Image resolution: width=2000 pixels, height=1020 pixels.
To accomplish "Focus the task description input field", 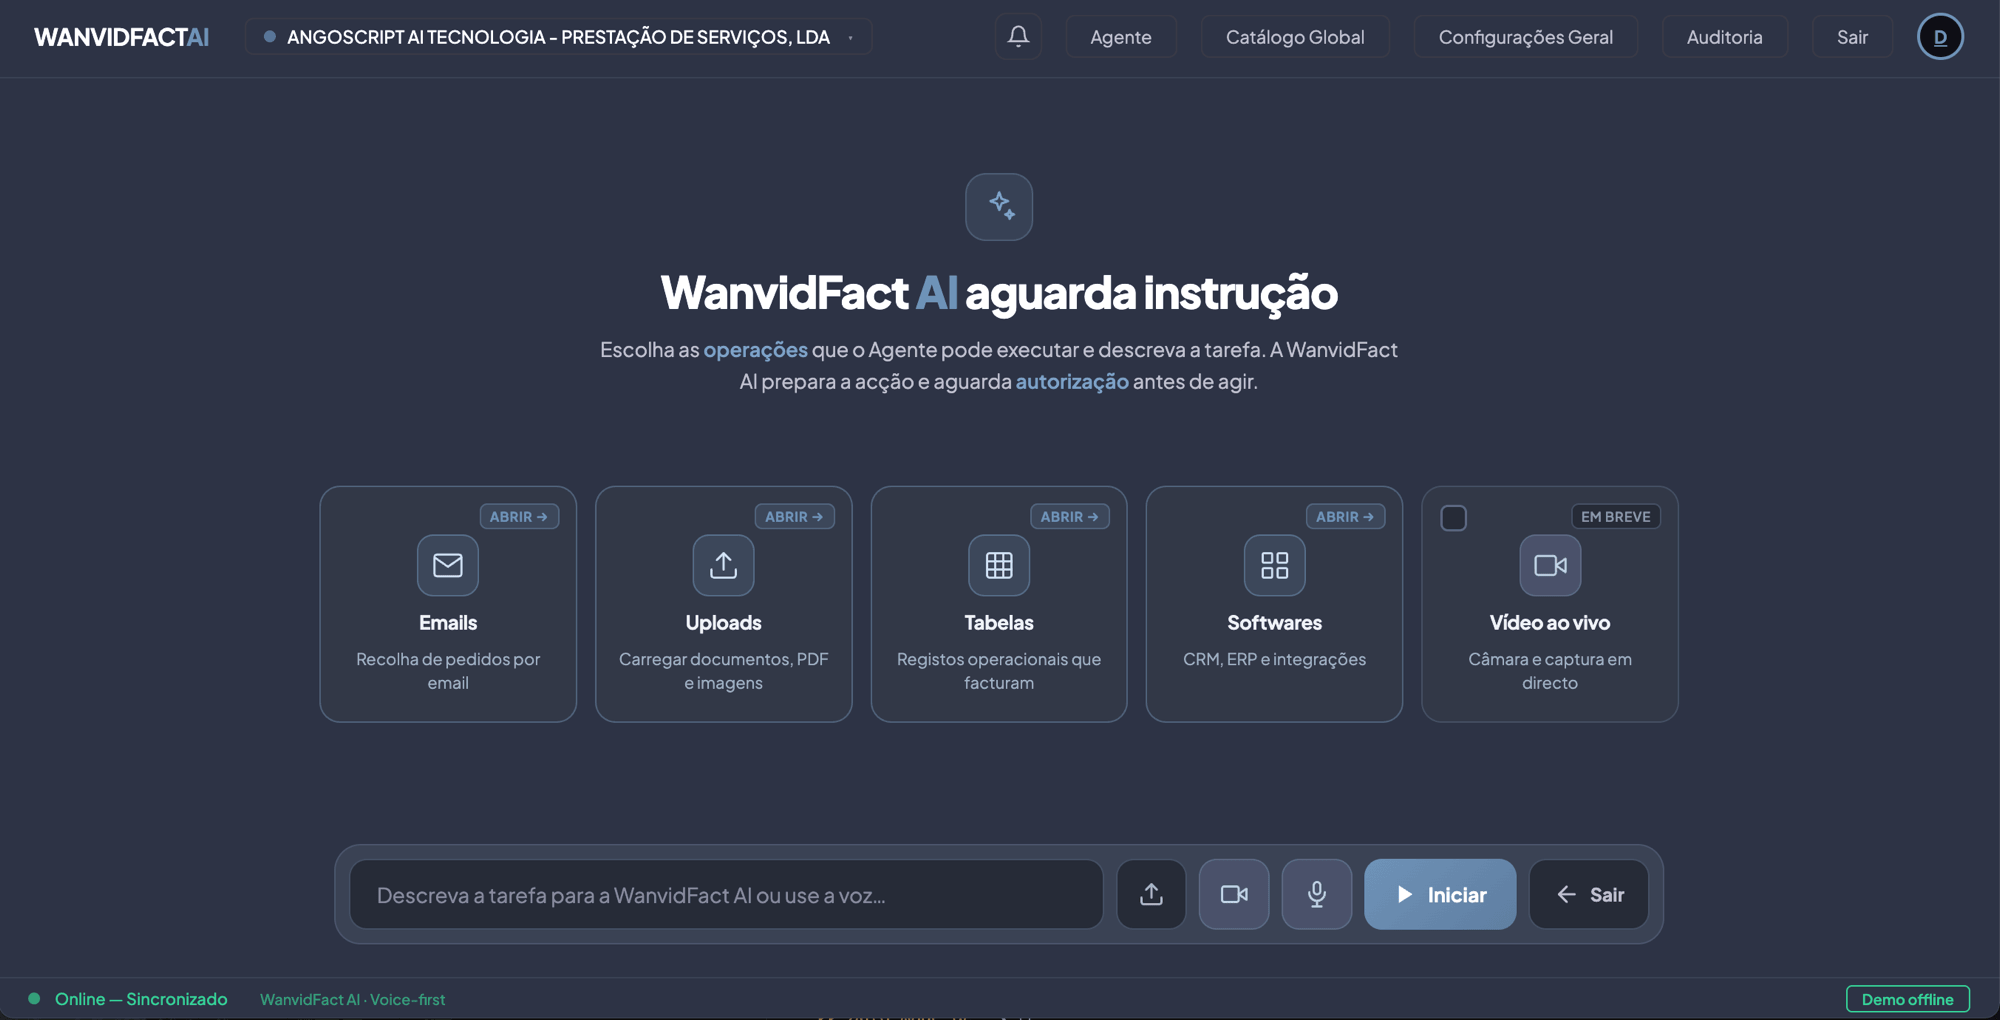I will pos(726,894).
